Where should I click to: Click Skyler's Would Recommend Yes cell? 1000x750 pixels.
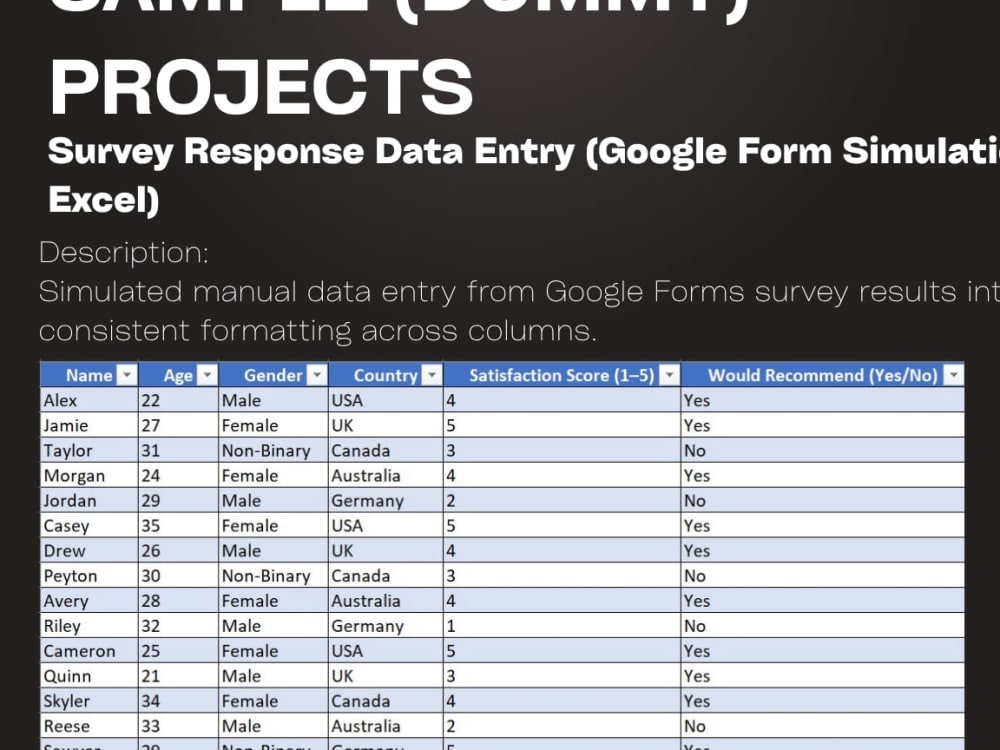[822, 701]
